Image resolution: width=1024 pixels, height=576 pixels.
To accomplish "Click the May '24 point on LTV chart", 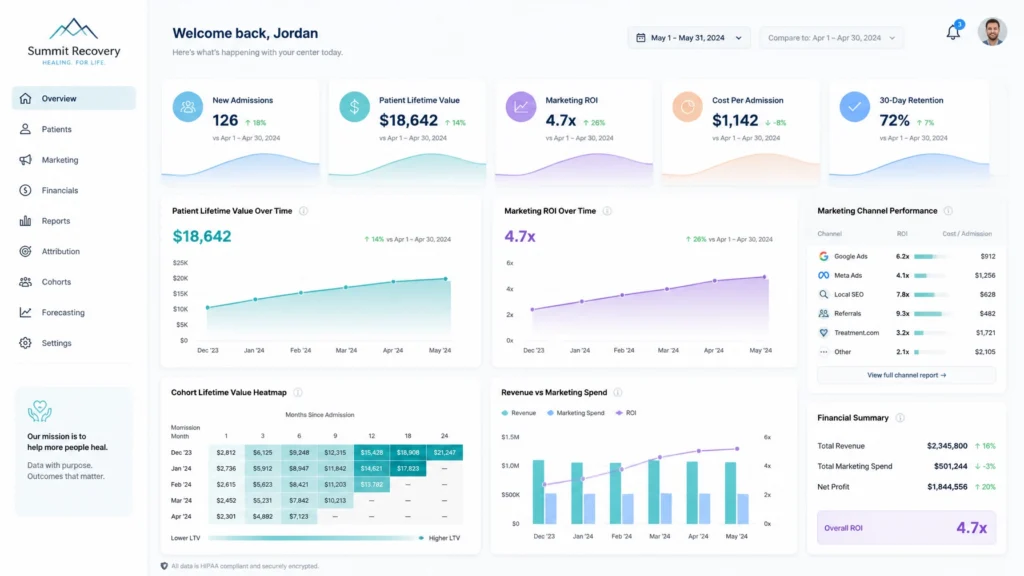I will click(x=446, y=279).
